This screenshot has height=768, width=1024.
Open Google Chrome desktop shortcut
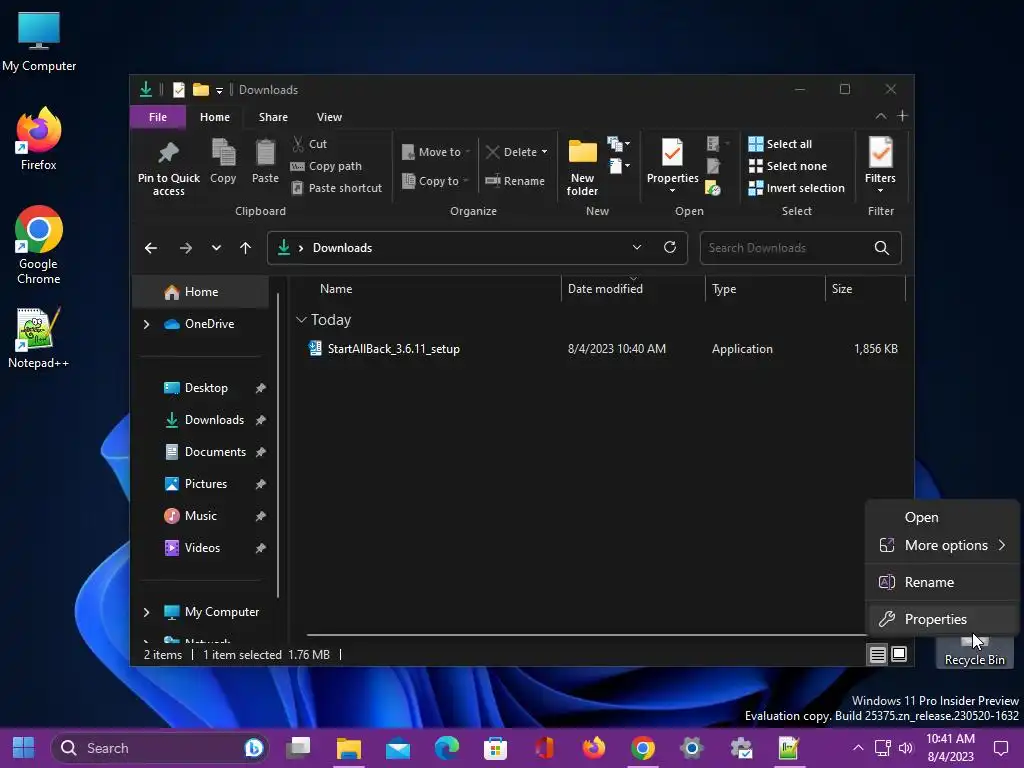click(39, 245)
